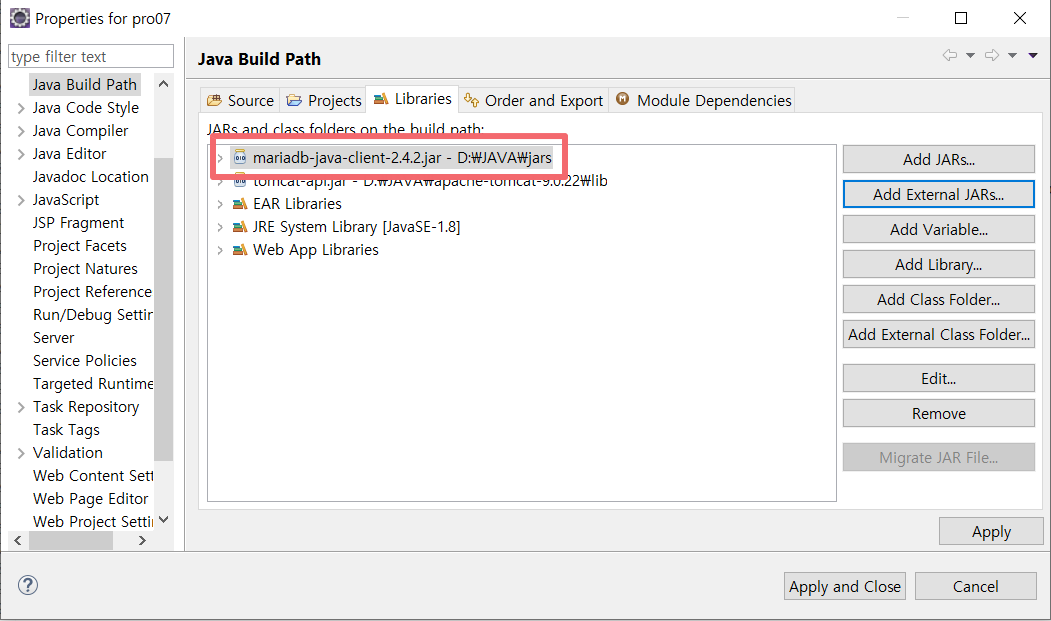1051x621 pixels.
Task: Open the back history dropdown arrow
Action: (970, 56)
